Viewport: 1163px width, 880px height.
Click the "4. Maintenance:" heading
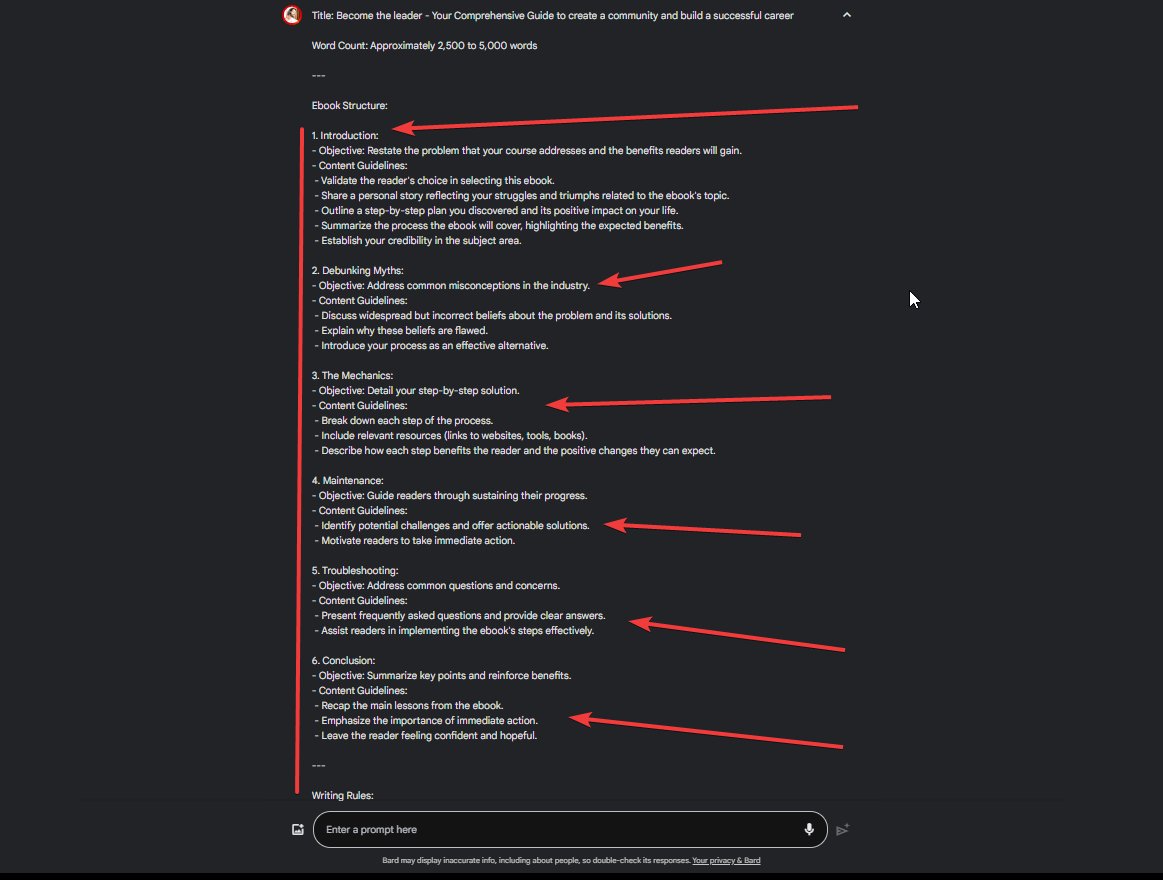[347, 481]
